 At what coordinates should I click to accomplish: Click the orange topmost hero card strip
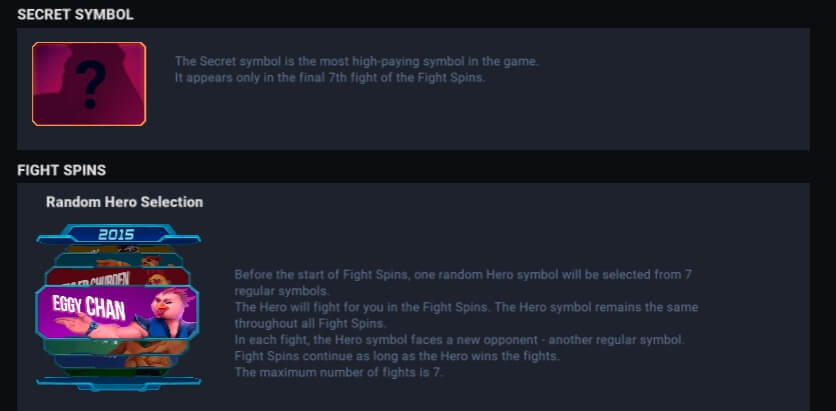117,248
